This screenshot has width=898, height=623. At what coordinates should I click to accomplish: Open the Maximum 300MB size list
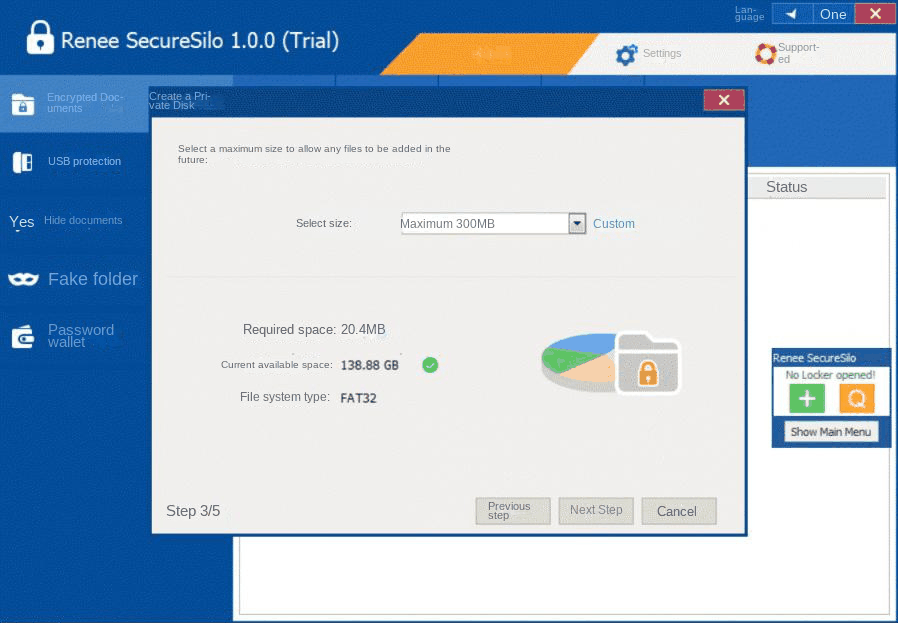pos(485,223)
